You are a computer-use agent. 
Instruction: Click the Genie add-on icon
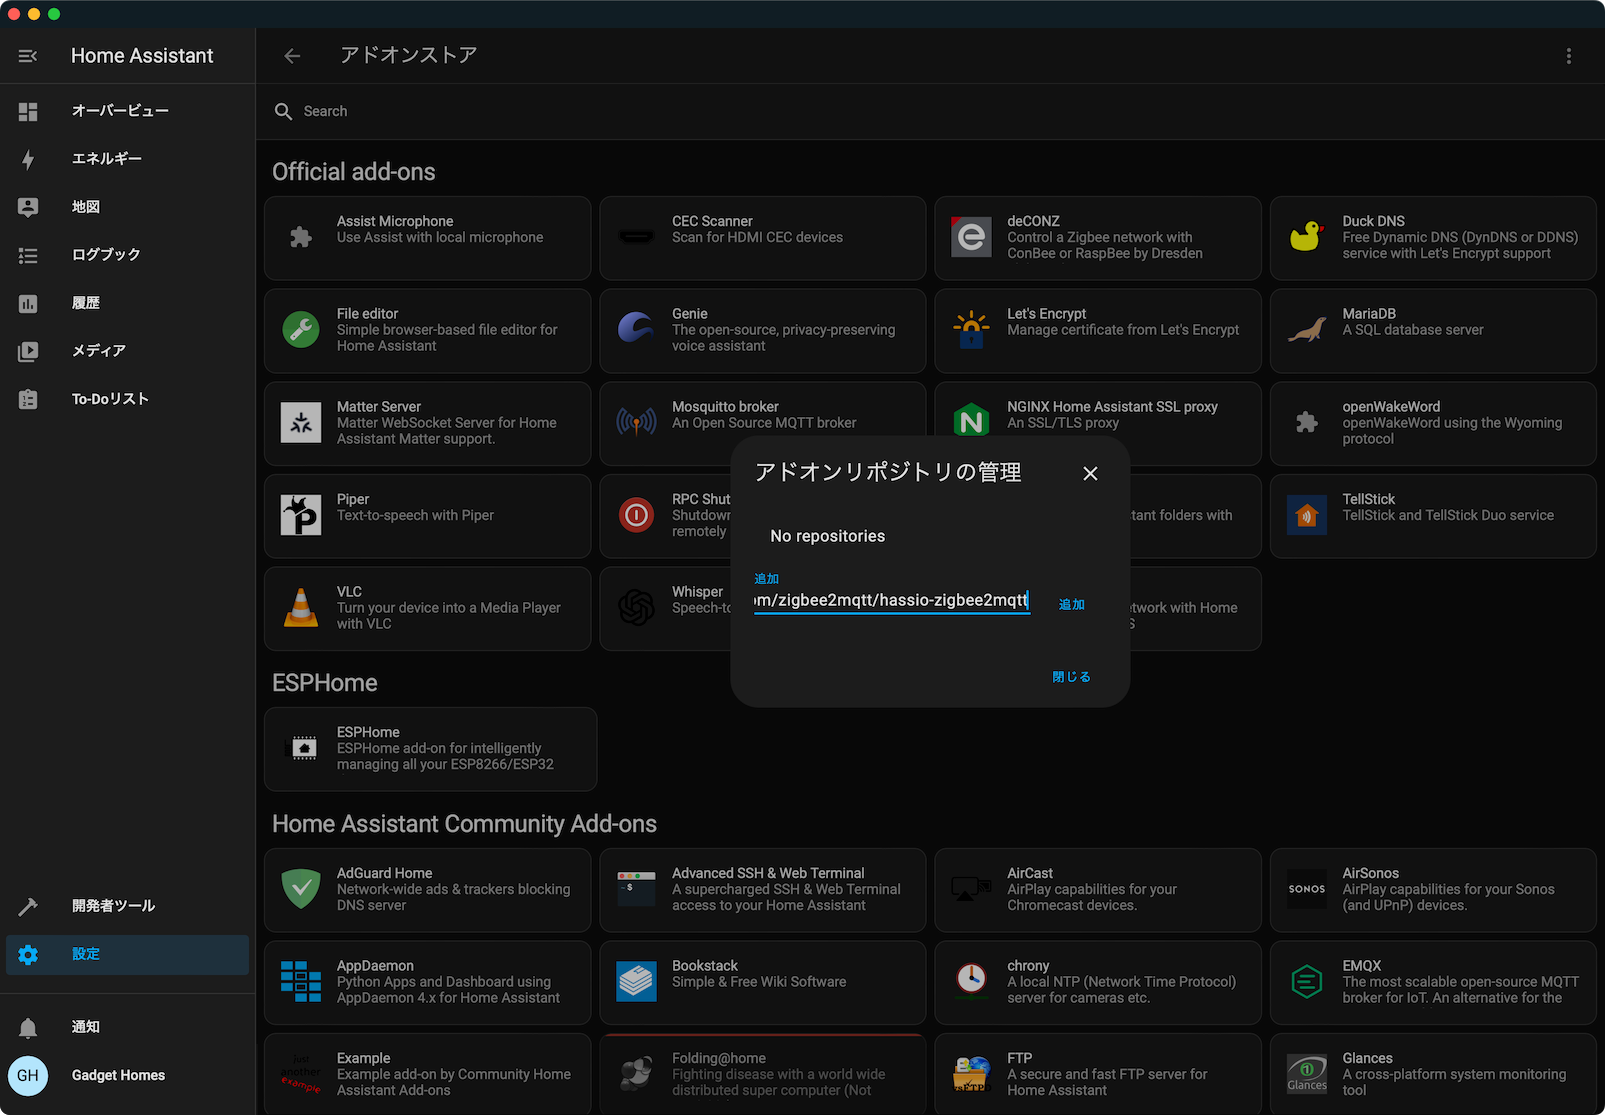coord(636,330)
